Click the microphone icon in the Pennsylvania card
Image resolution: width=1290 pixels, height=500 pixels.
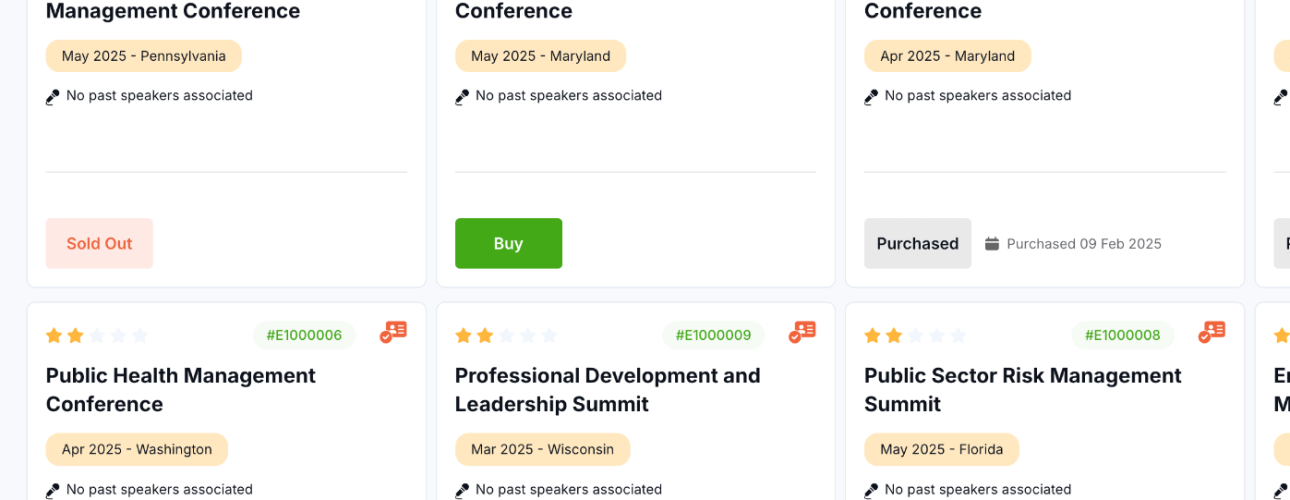coord(53,97)
